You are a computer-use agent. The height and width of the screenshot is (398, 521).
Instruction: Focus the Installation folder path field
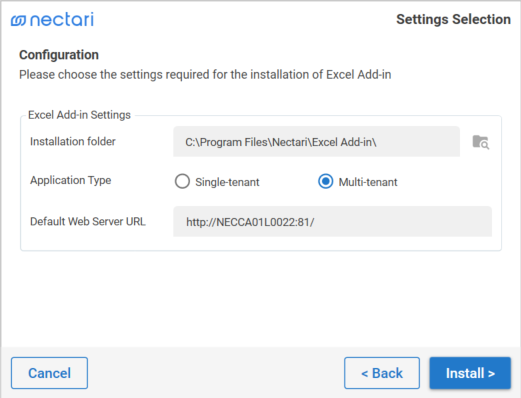pos(316,142)
